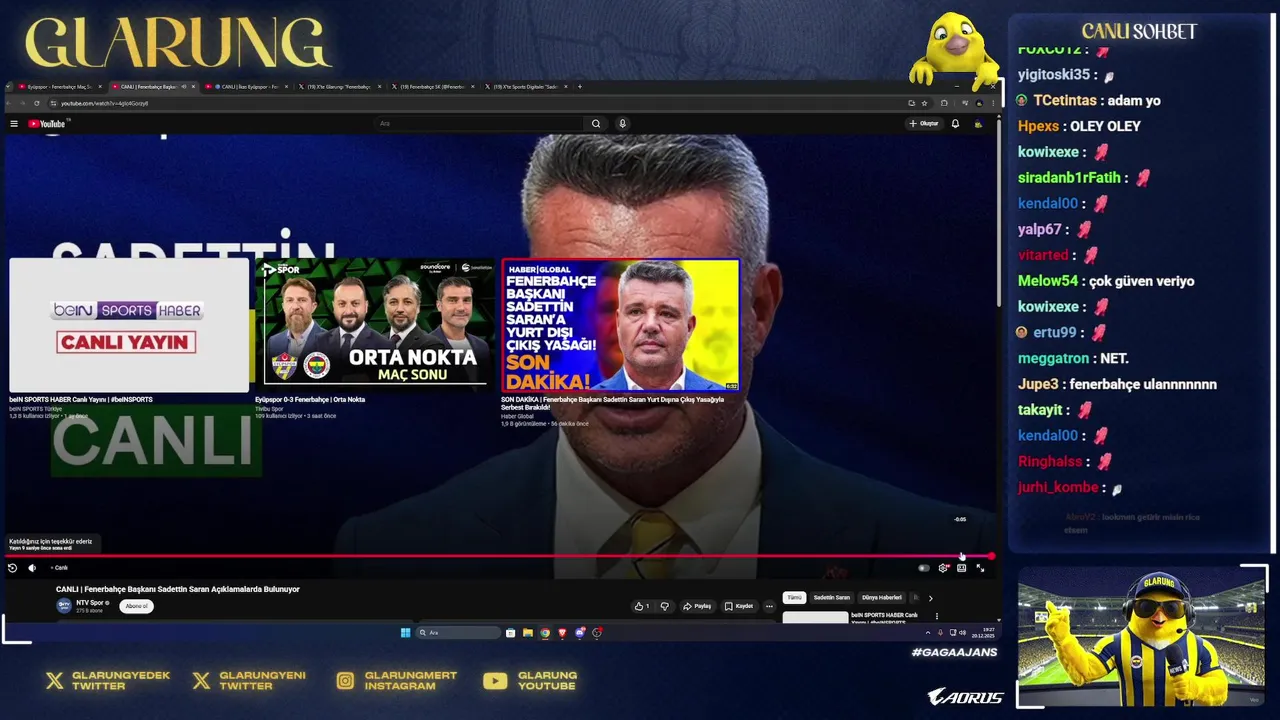
Task: Like the video with thumbs up
Action: pyautogui.click(x=641, y=606)
